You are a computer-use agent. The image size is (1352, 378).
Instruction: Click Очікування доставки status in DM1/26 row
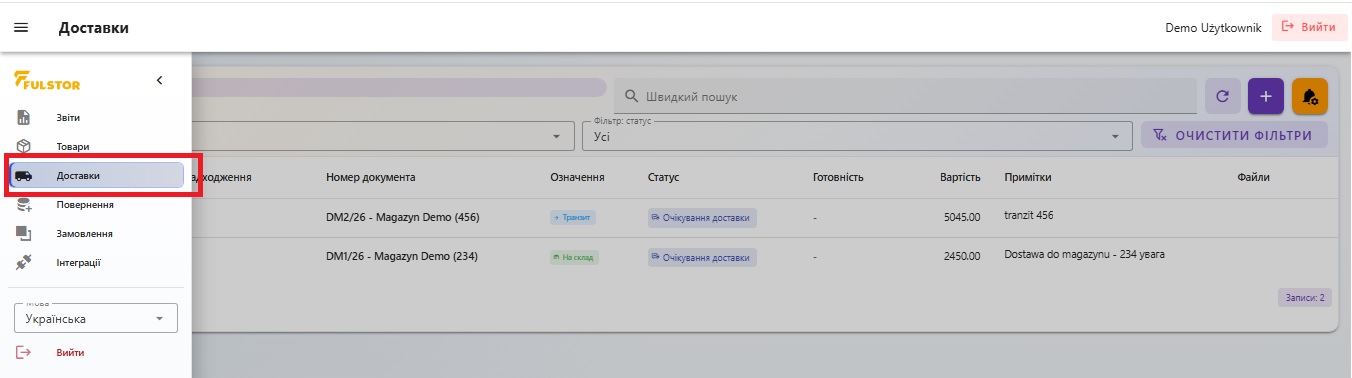coord(702,257)
